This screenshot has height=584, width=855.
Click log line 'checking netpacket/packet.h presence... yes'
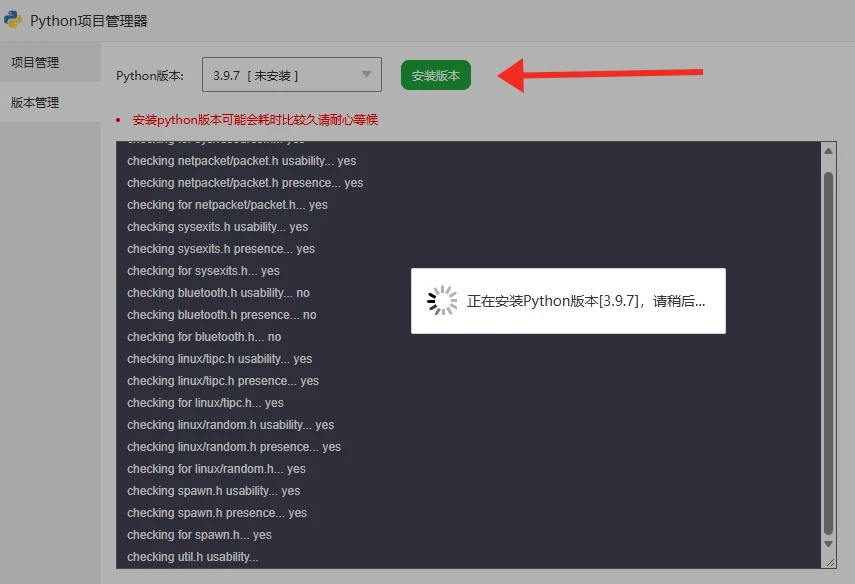coord(245,183)
